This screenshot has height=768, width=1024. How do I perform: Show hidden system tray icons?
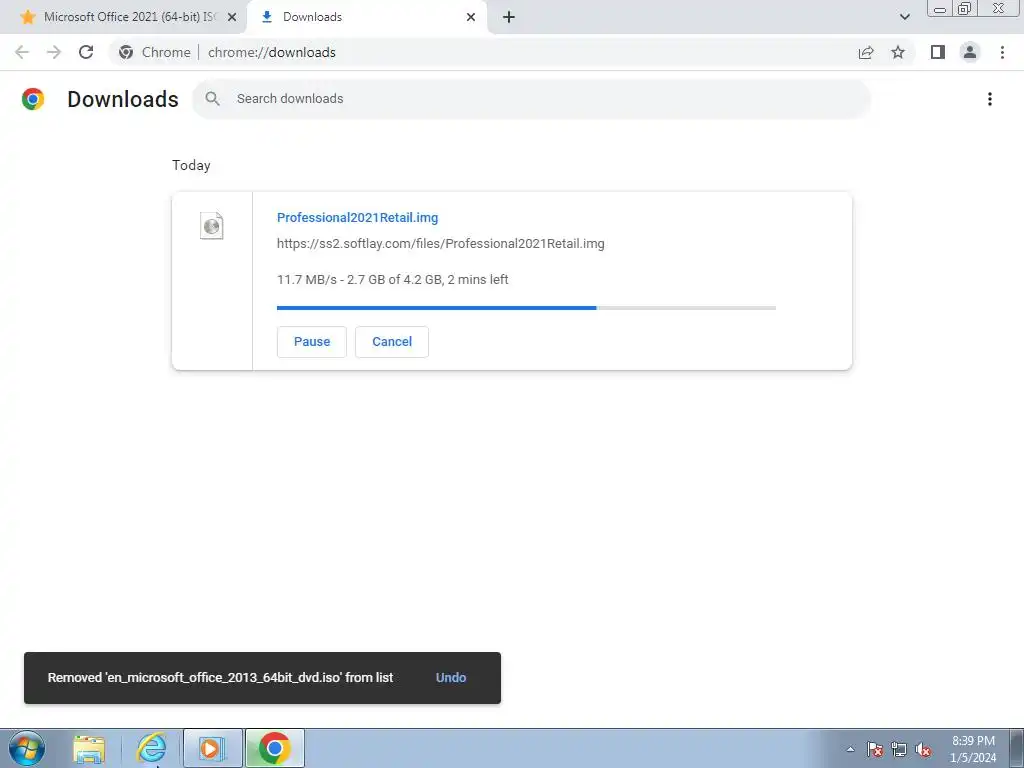click(850, 749)
